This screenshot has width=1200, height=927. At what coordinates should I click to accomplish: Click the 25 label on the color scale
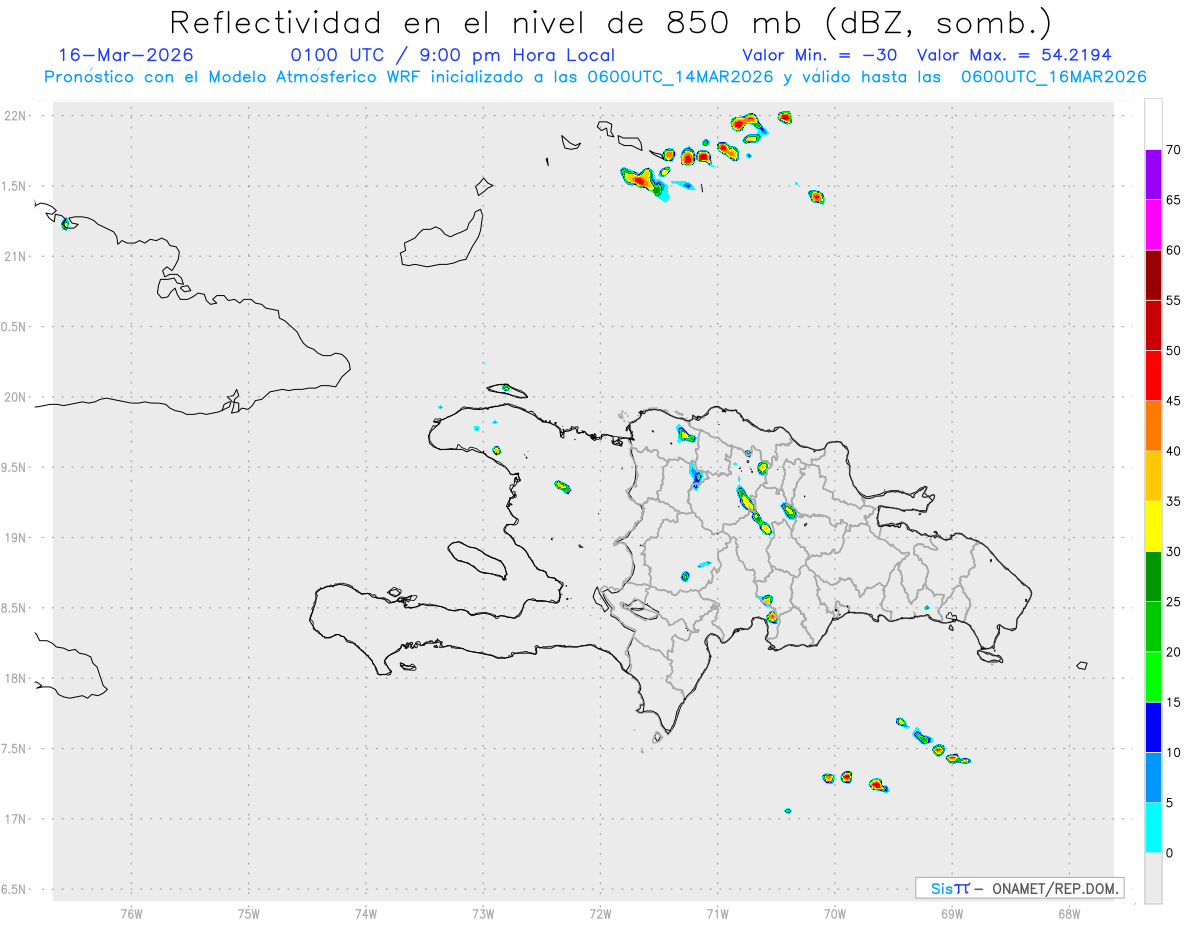coord(1174,601)
